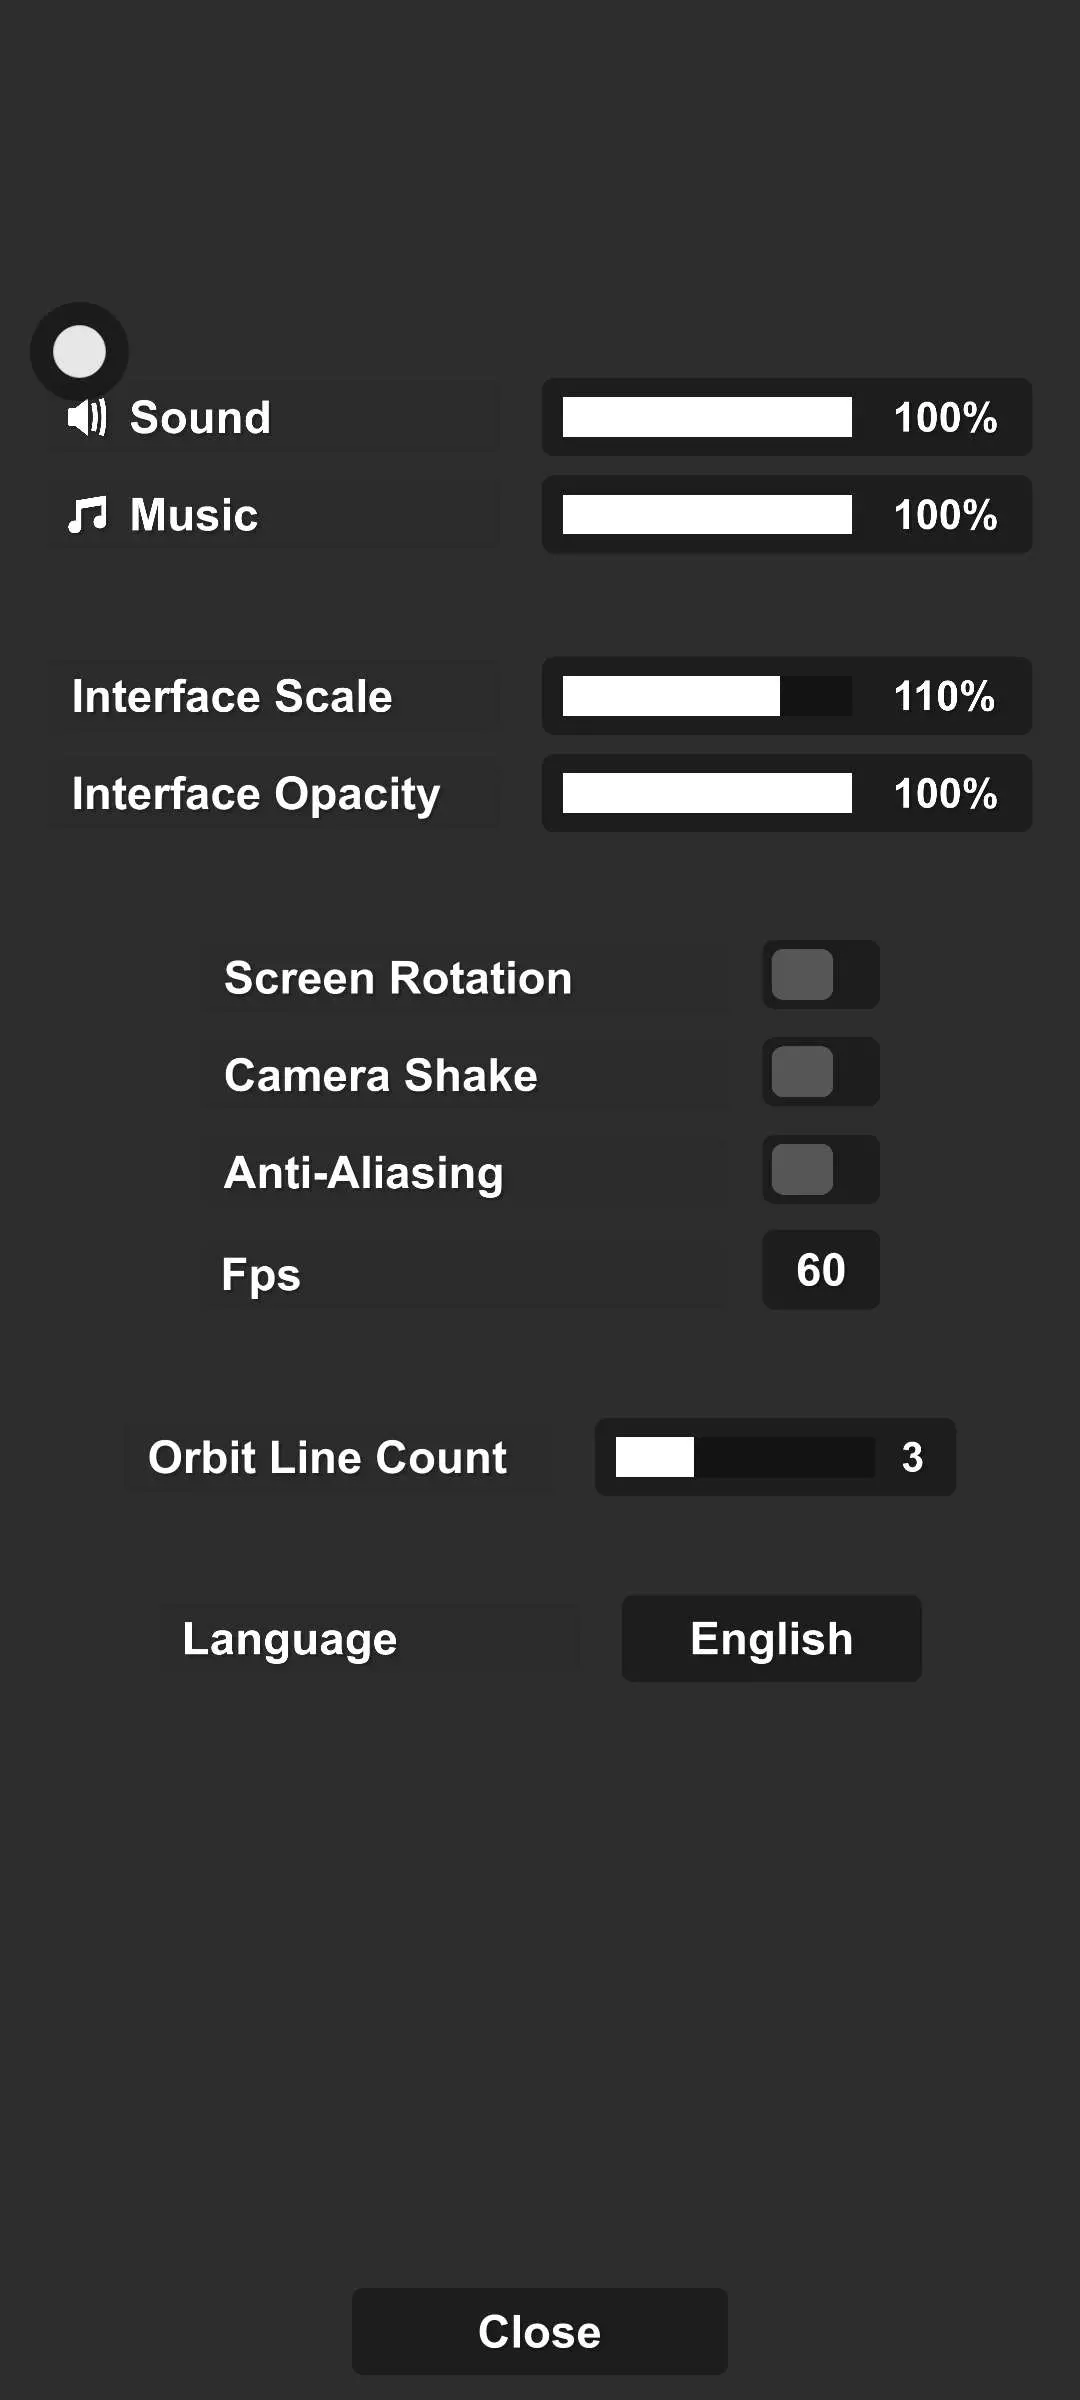
Task: Click the speaker icon beside Sound
Action: 87,417
